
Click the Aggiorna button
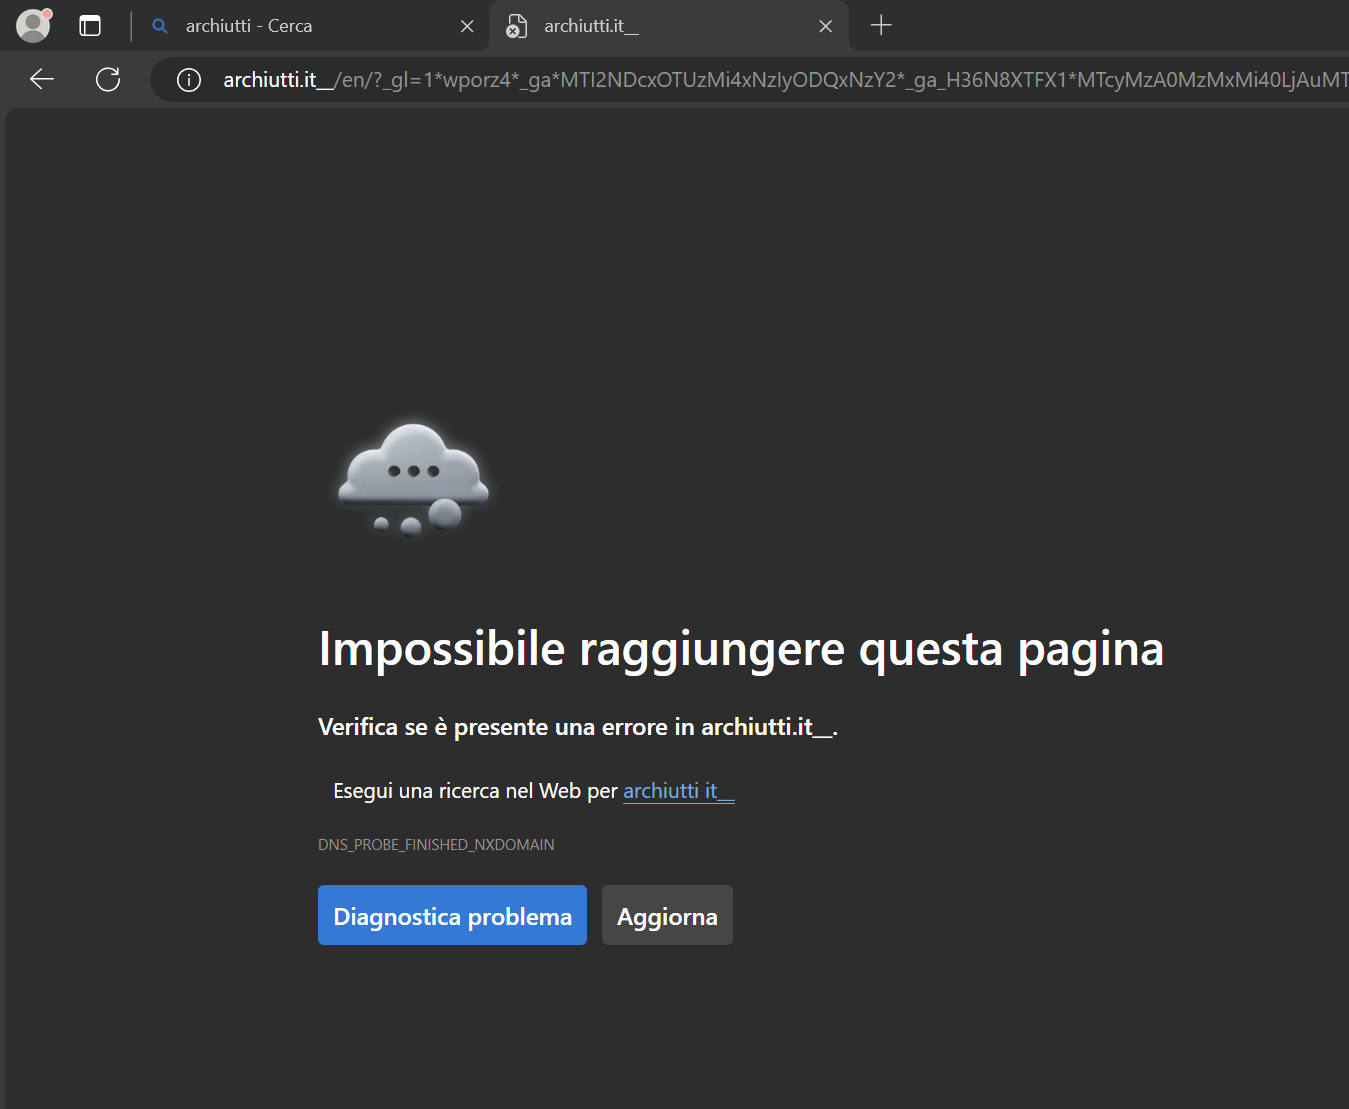click(x=667, y=915)
